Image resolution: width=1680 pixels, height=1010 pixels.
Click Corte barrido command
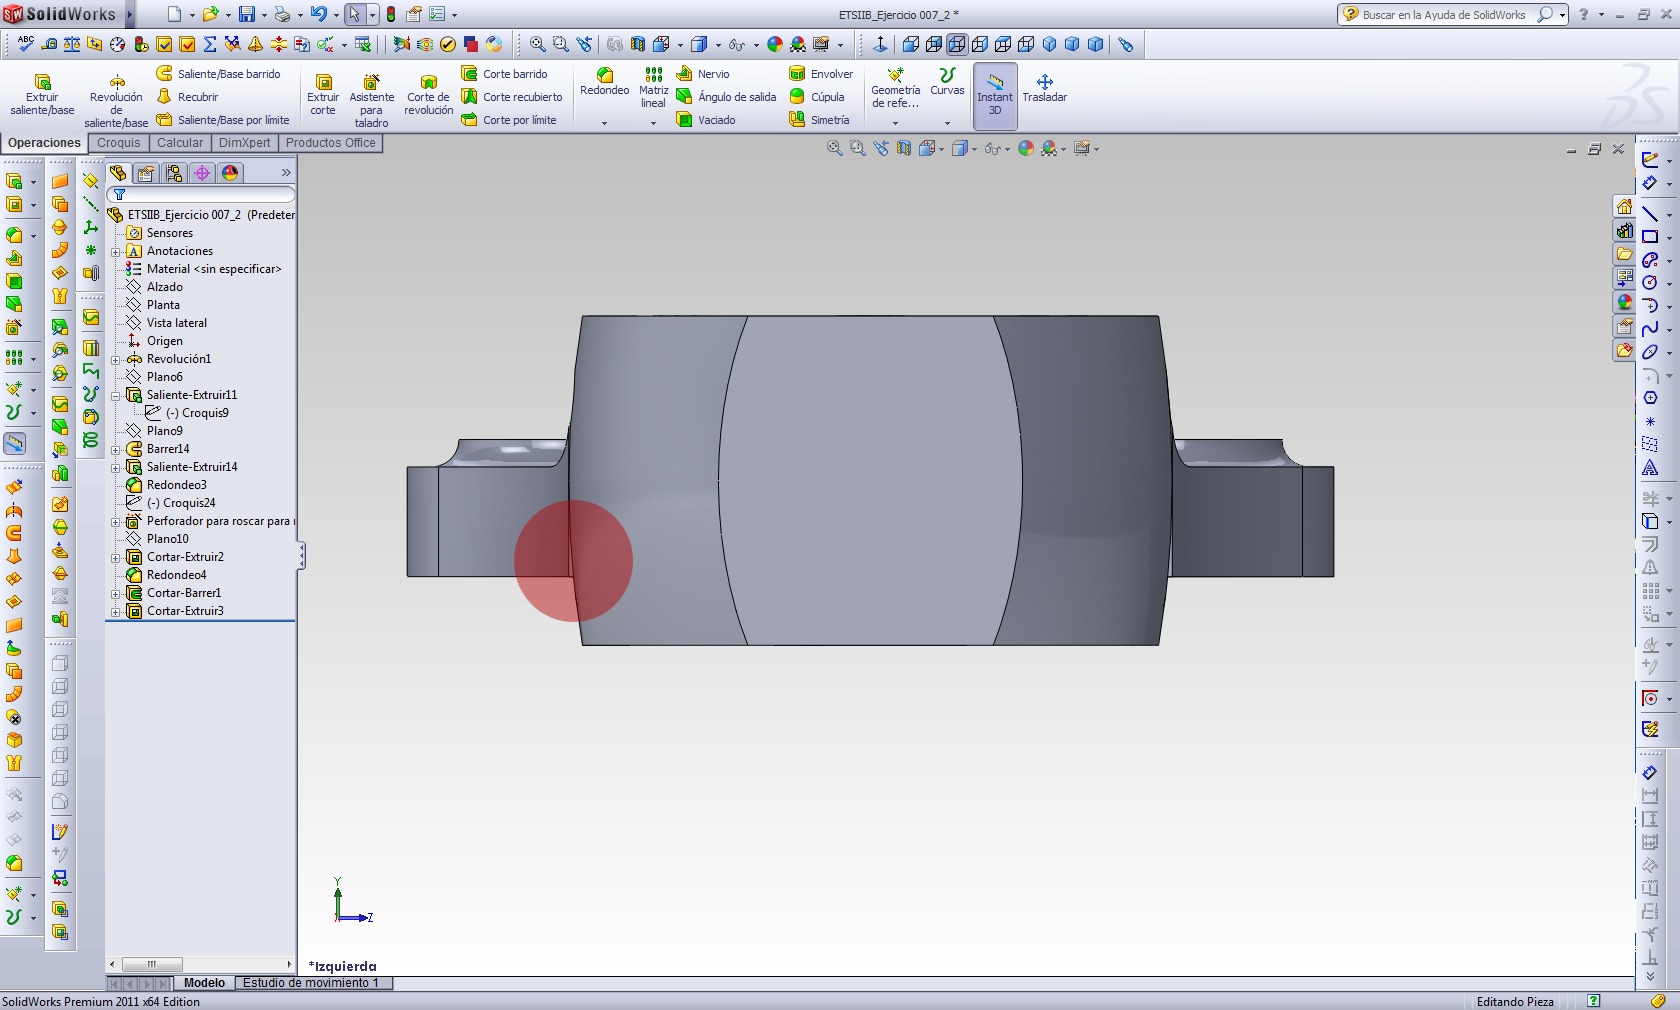pyautogui.click(x=505, y=74)
